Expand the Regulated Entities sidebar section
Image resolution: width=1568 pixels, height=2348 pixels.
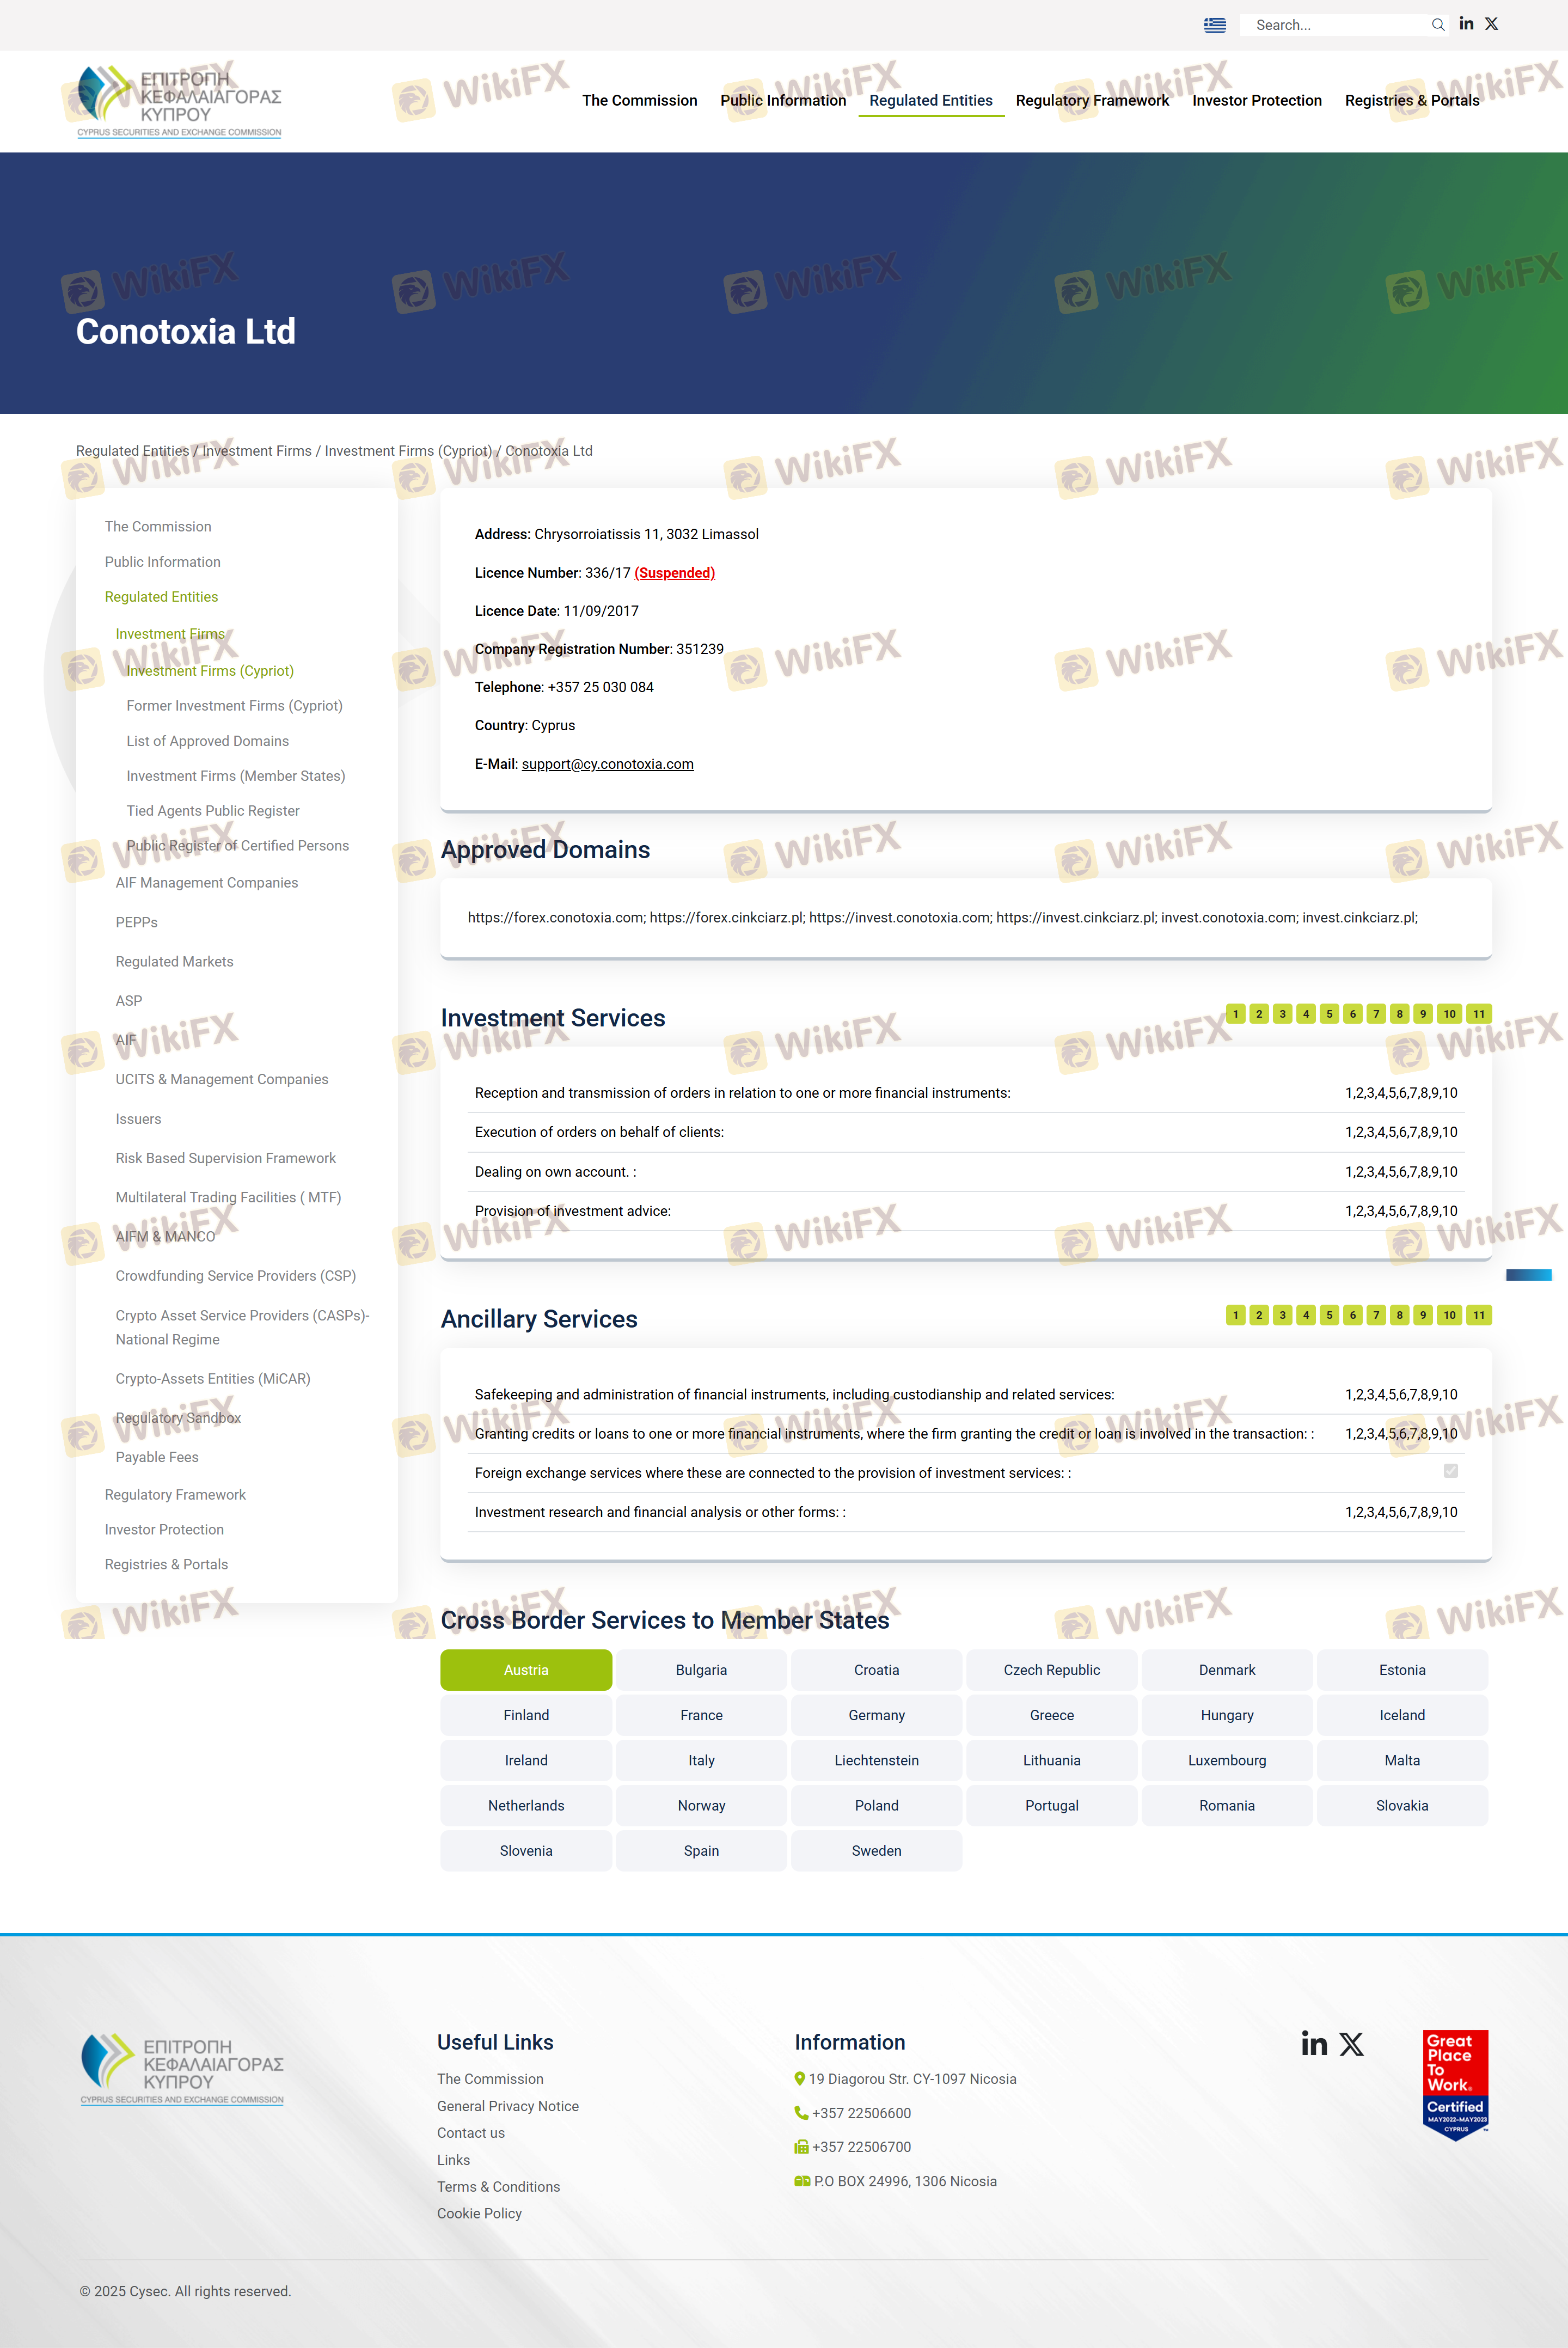[161, 597]
